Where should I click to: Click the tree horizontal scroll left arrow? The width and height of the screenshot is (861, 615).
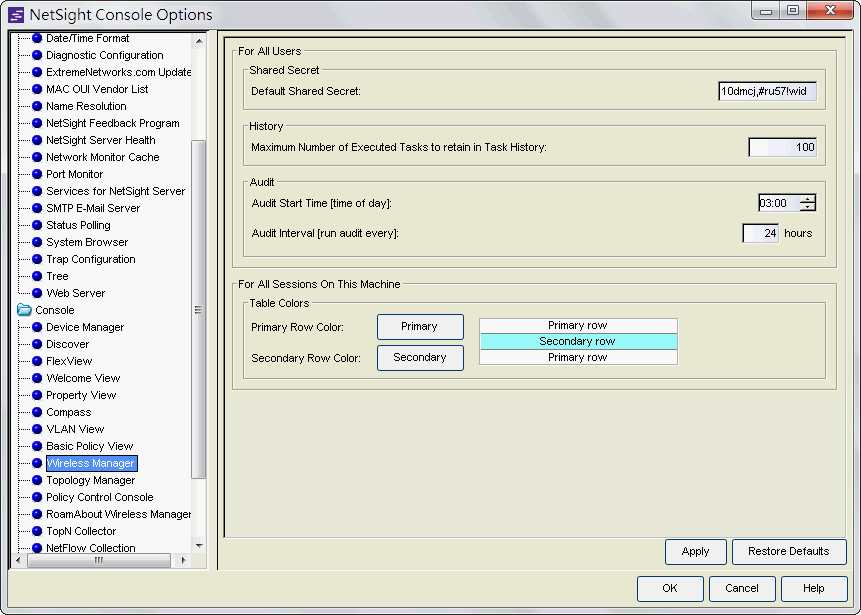(x=18, y=561)
